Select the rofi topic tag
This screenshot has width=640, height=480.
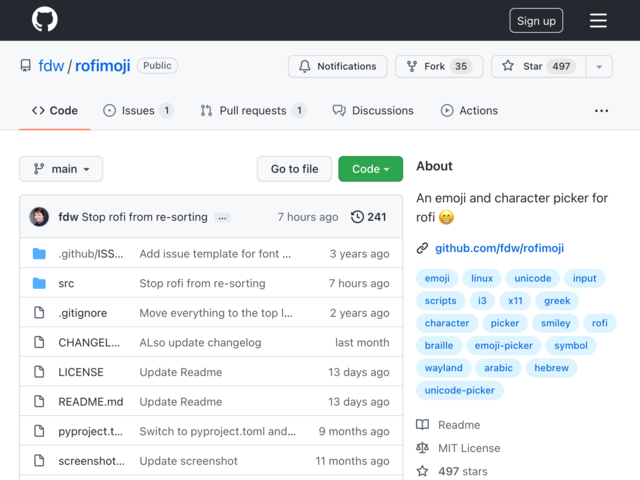click(x=600, y=323)
